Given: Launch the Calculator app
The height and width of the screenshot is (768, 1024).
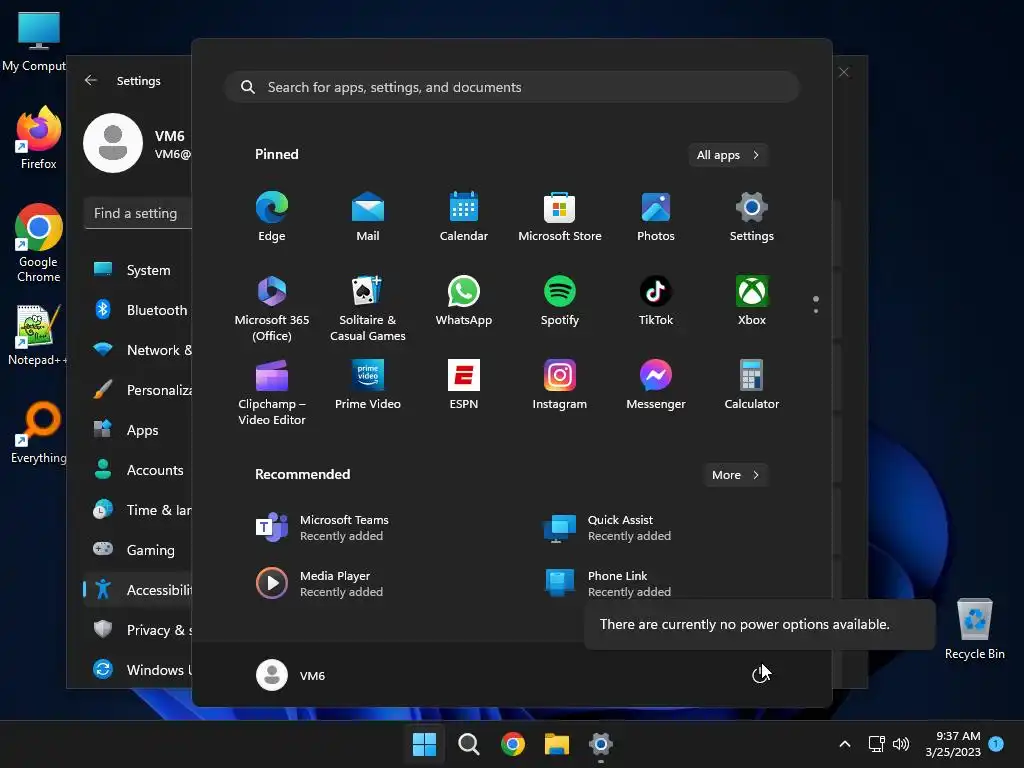Looking at the screenshot, I should (x=752, y=385).
